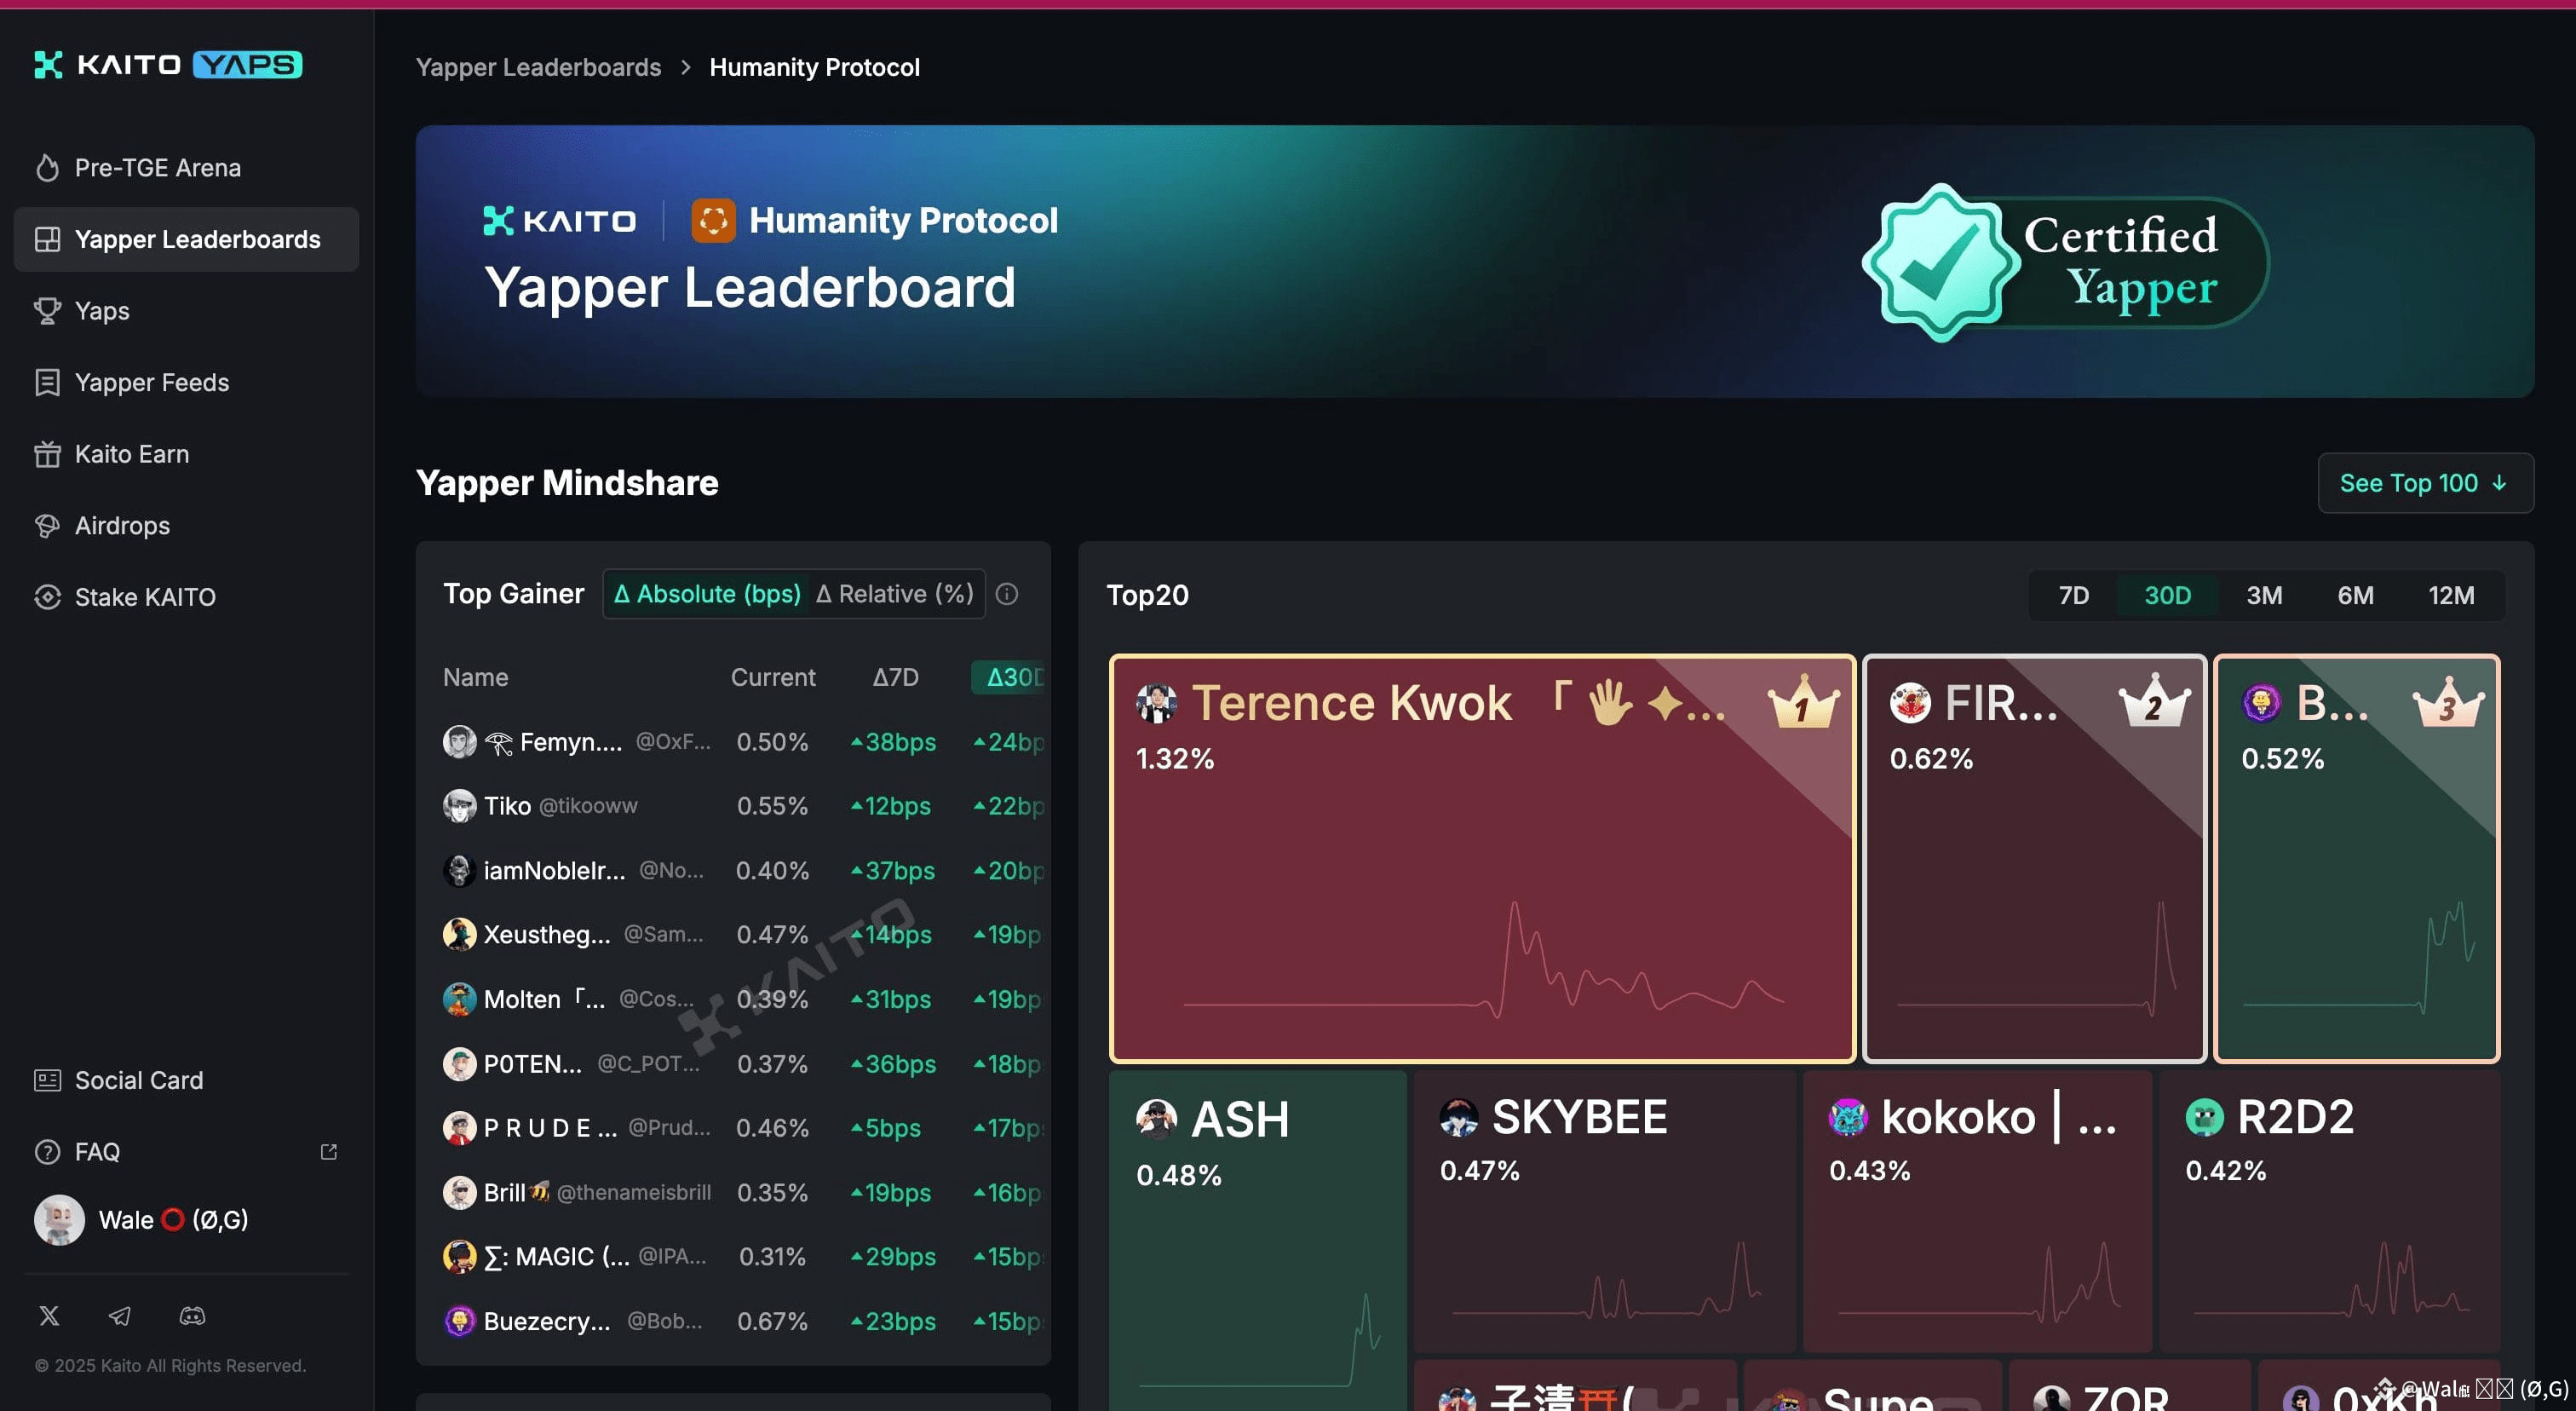Click the Kaito Yaps logo
This screenshot has height=1411, width=2576.
tap(168, 65)
